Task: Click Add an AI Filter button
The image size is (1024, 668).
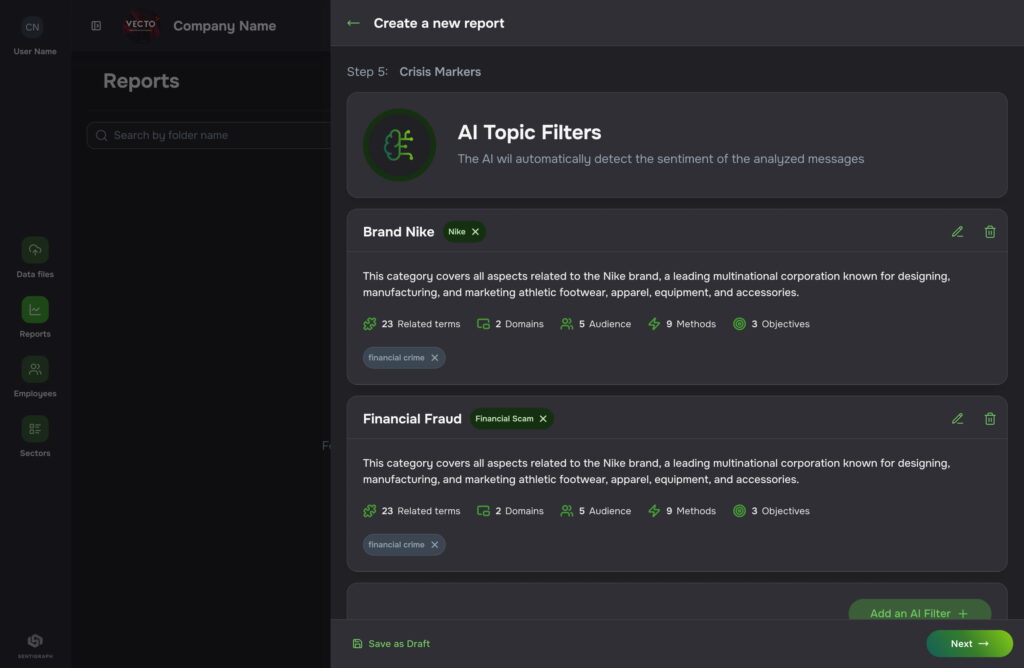Action: [918, 612]
